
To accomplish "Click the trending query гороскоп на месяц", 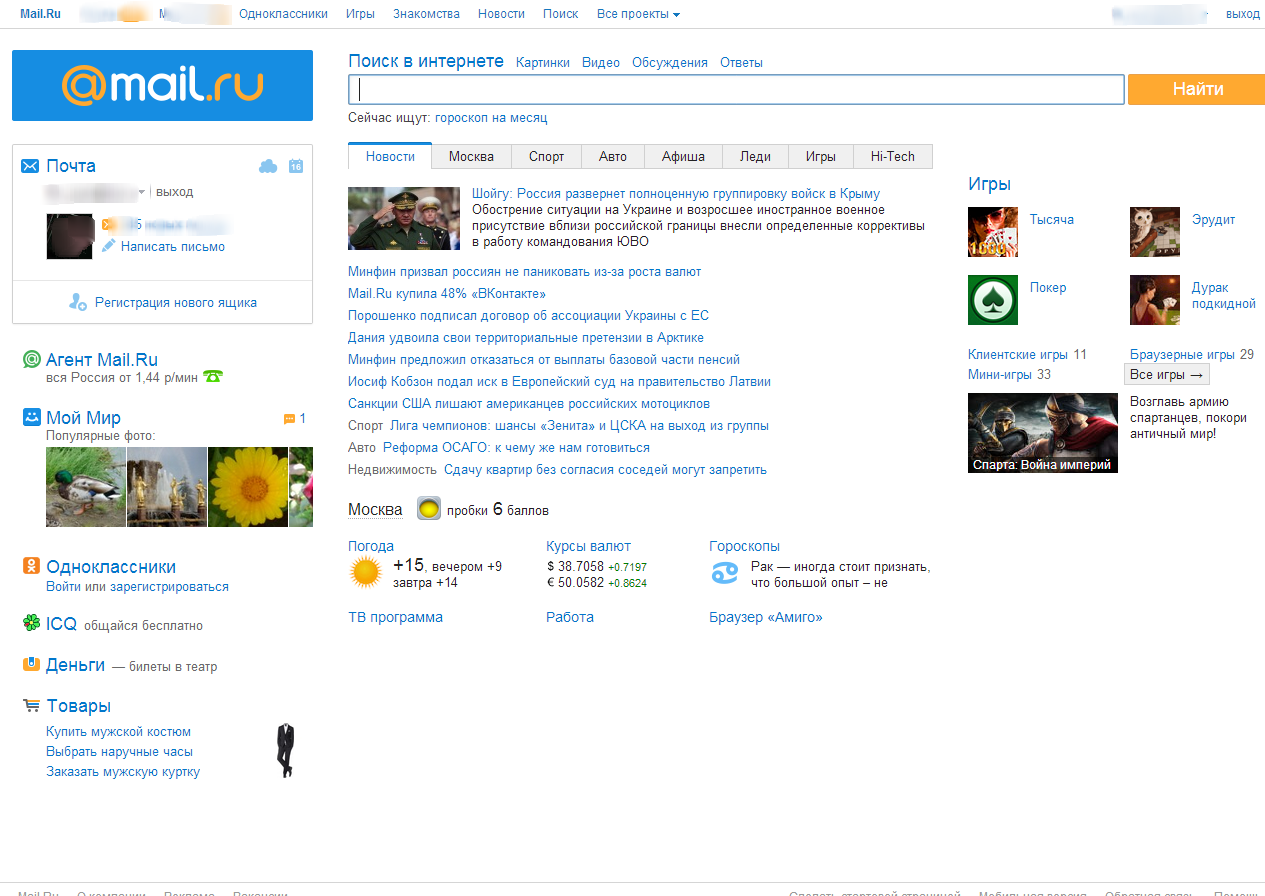I will point(491,117).
